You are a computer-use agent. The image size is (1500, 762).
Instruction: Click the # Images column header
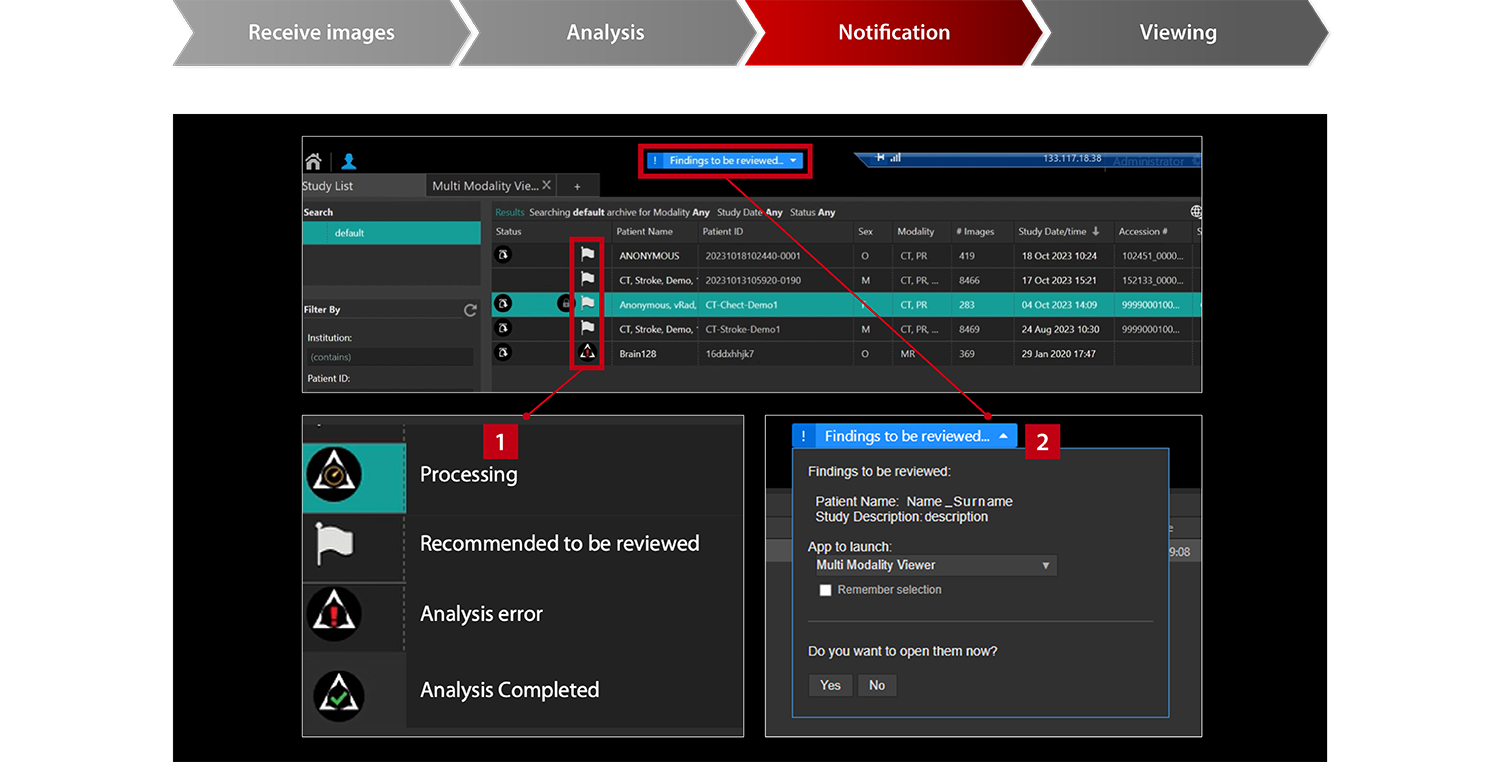975,231
